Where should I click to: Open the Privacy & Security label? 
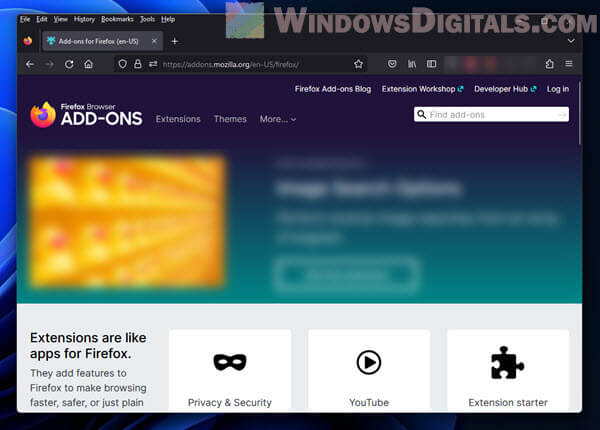point(230,402)
